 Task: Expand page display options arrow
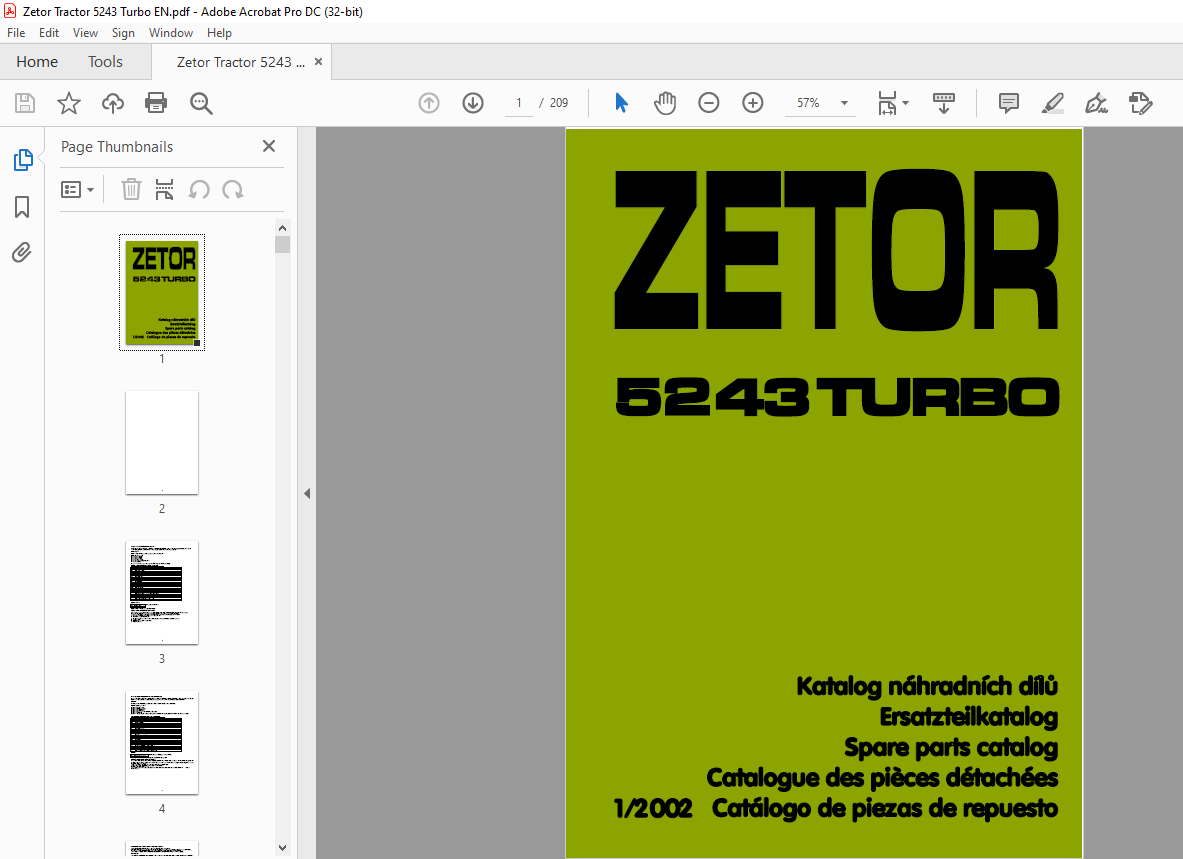pyautogui.click(x=905, y=103)
